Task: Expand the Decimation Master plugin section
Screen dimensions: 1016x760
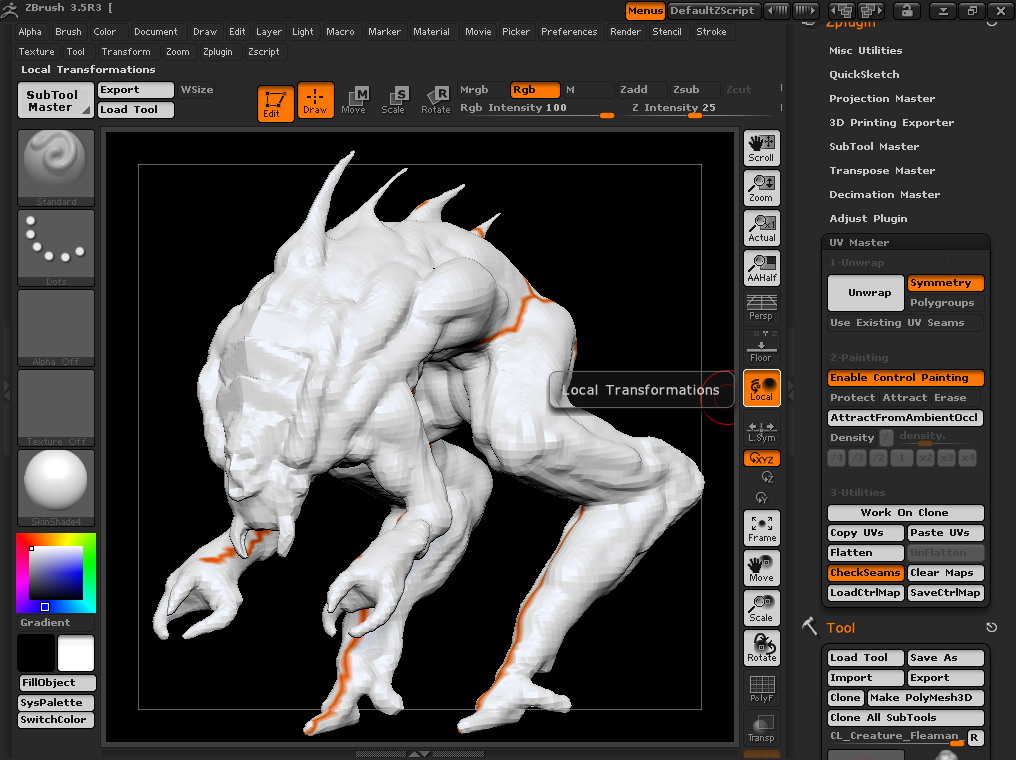Action: click(x=884, y=195)
